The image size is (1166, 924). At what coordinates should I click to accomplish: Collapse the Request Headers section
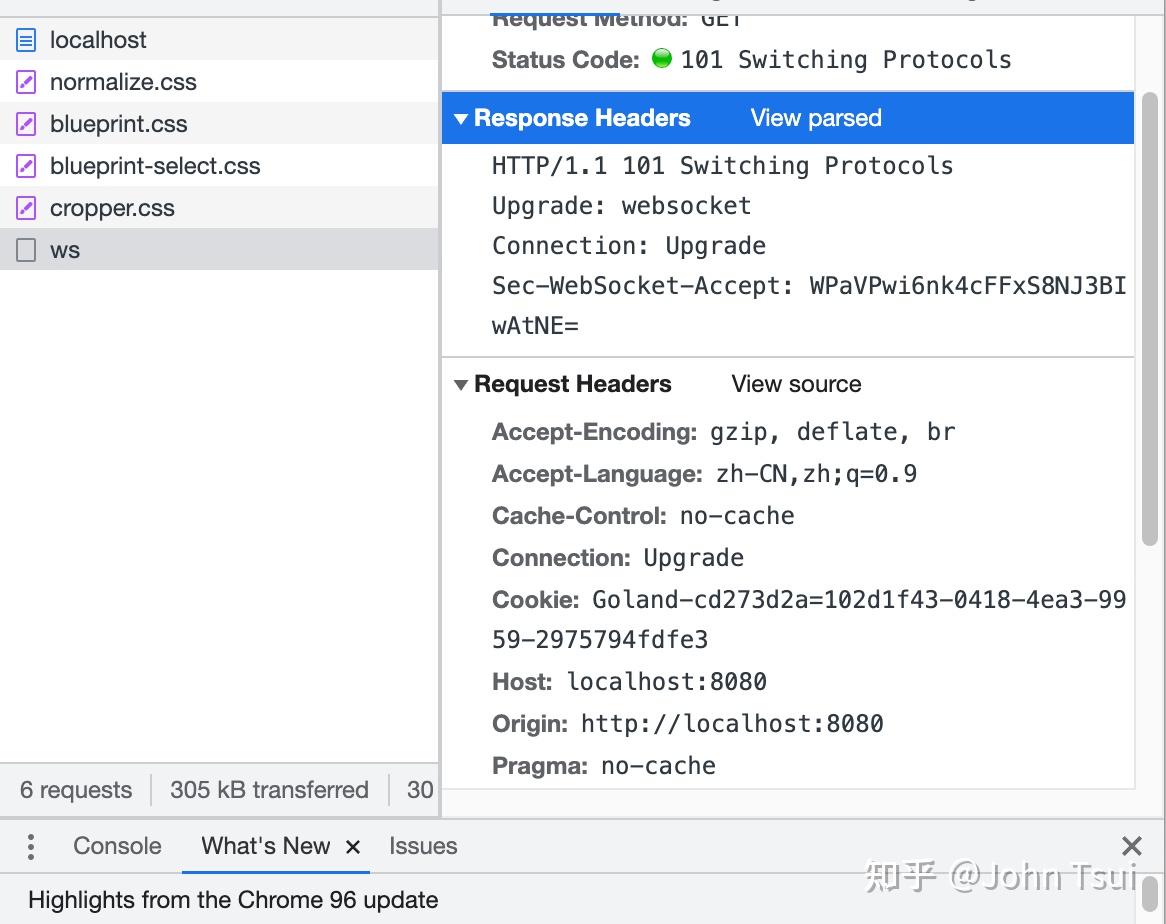(x=461, y=384)
